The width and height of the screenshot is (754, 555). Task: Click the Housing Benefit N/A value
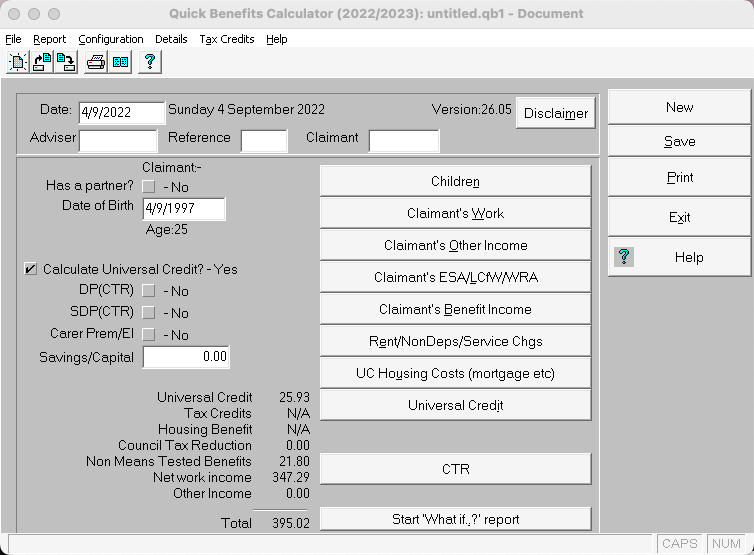click(x=298, y=429)
